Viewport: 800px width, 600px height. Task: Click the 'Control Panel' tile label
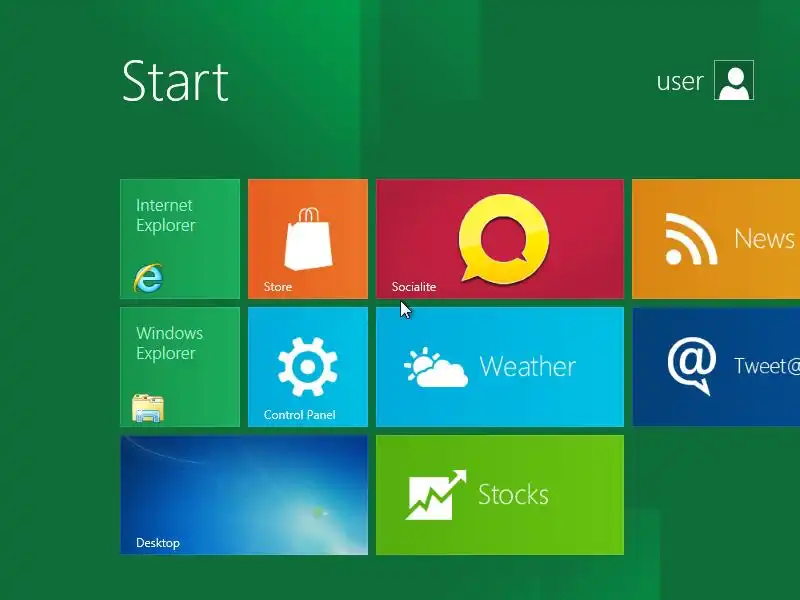coord(299,415)
